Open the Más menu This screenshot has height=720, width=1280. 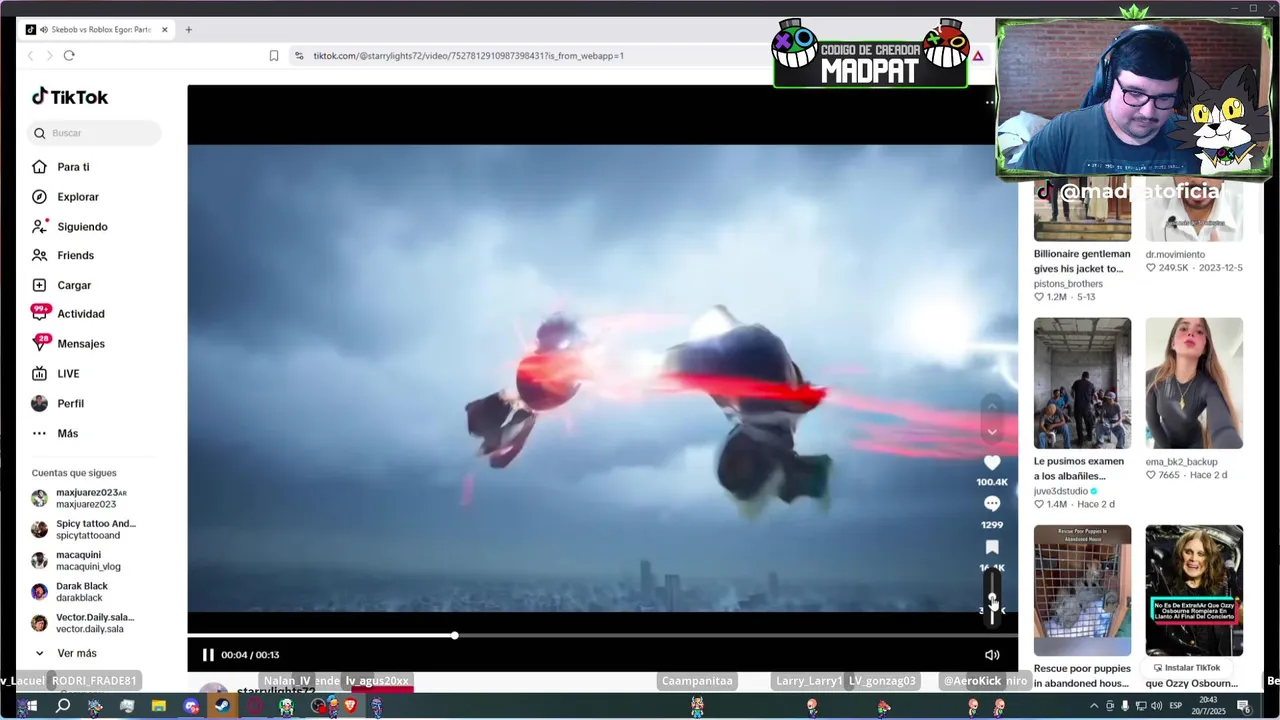click(x=67, y=434)
